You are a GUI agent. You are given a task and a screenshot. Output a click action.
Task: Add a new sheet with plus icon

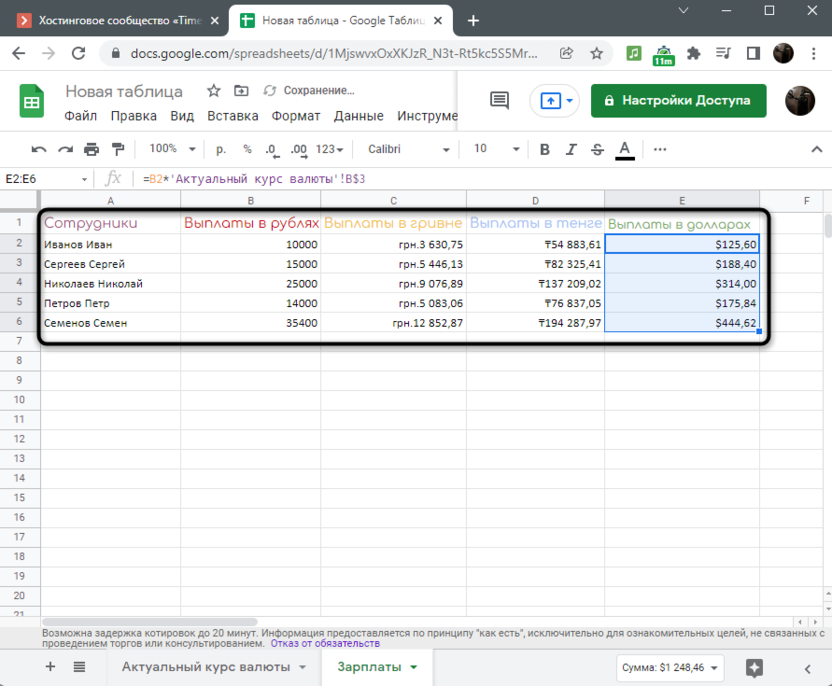50,667
